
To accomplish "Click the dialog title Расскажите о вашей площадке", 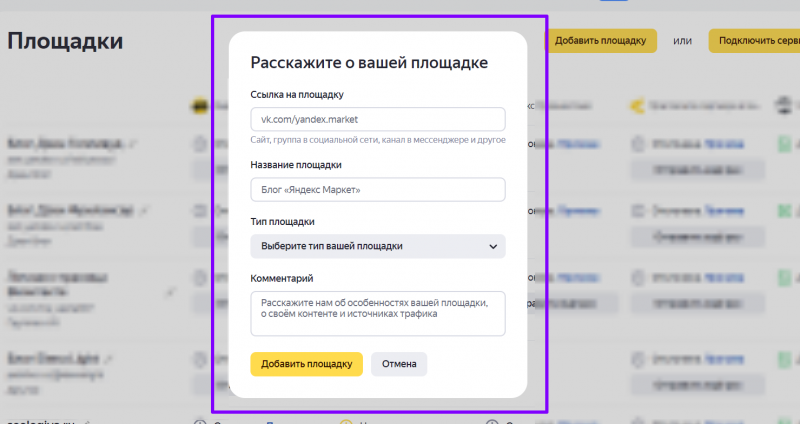I will point(369,62).
